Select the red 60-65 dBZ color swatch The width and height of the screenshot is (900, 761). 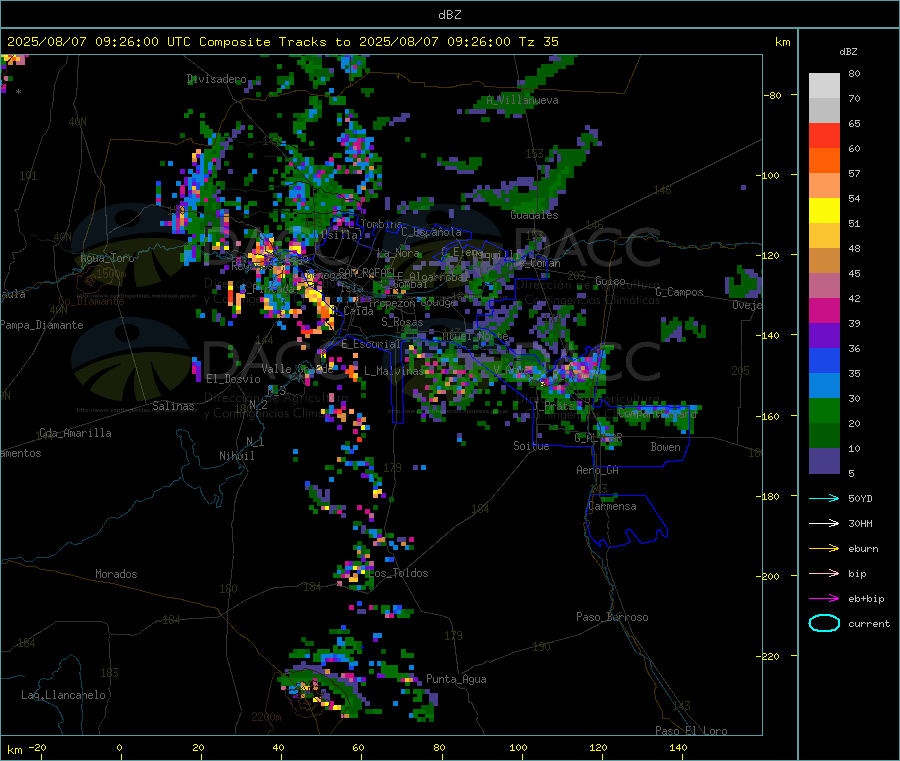824,135
